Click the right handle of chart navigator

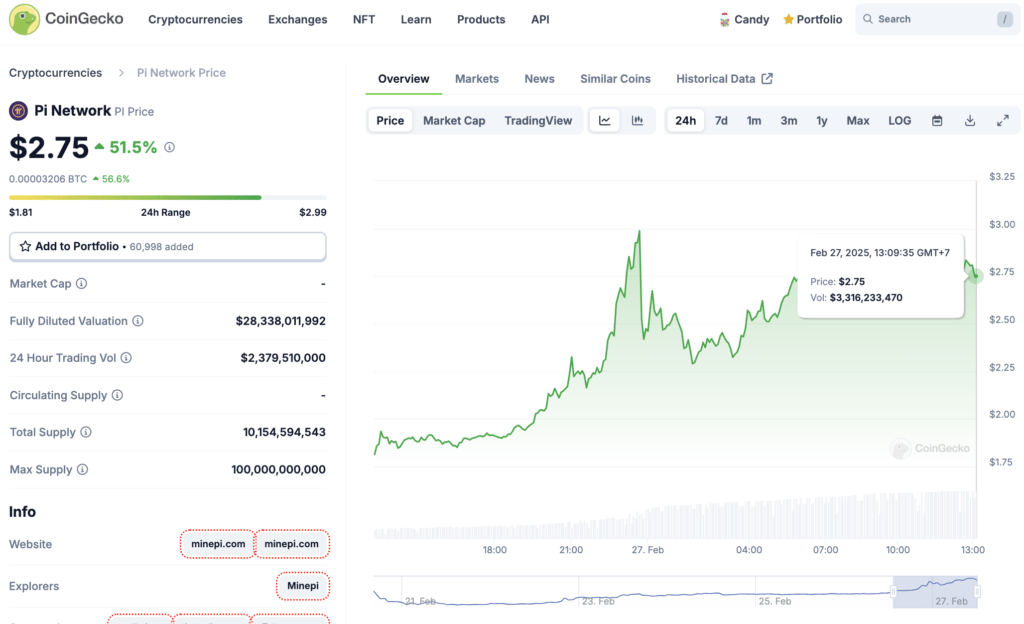point(977,592)
